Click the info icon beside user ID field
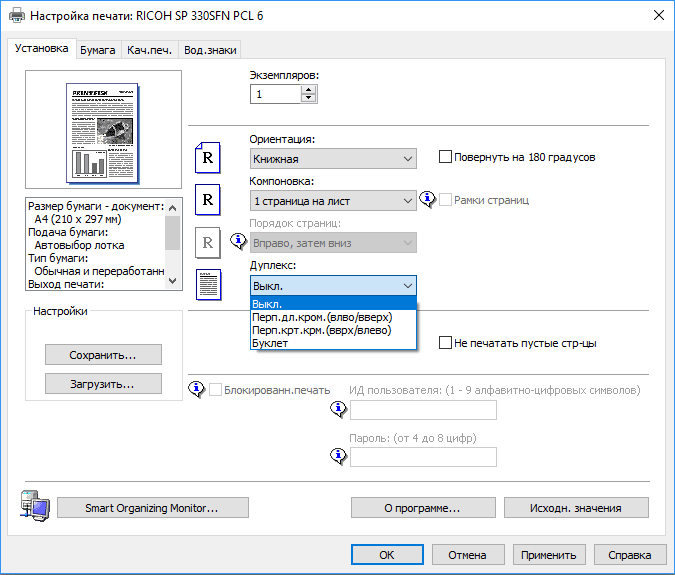Viewport: 675px width, 575px height. click(x=338, y=409)
